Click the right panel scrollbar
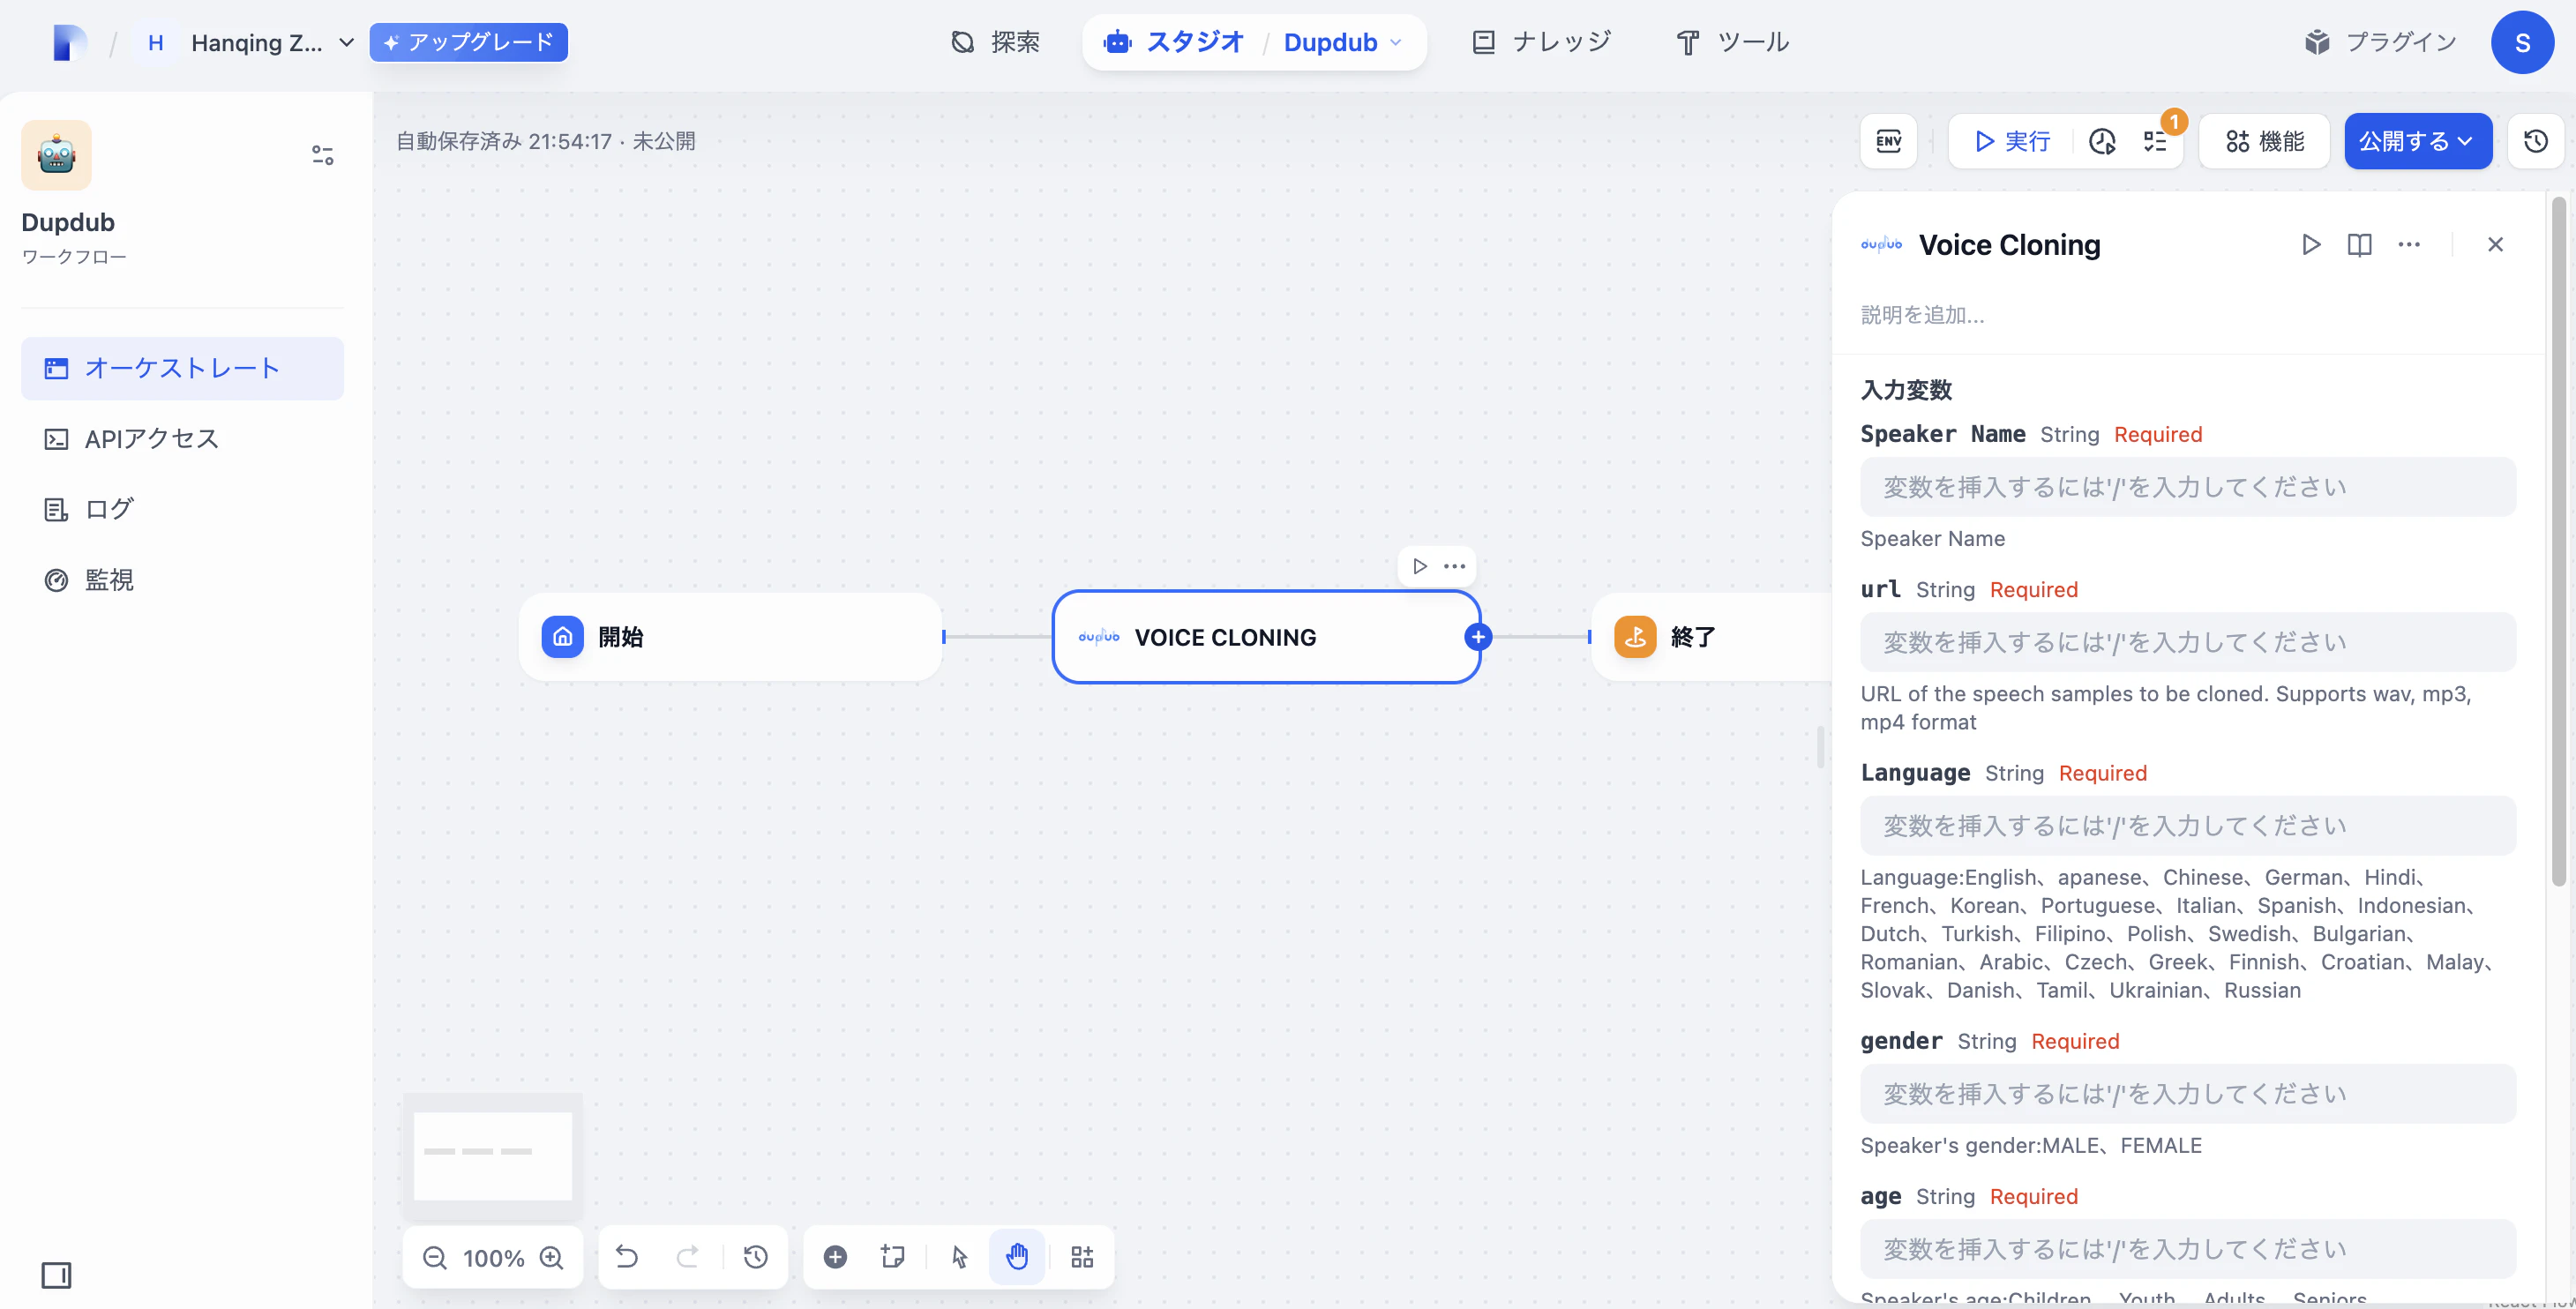This screenshot has width=2576, height=1309. click(2558, 540)
